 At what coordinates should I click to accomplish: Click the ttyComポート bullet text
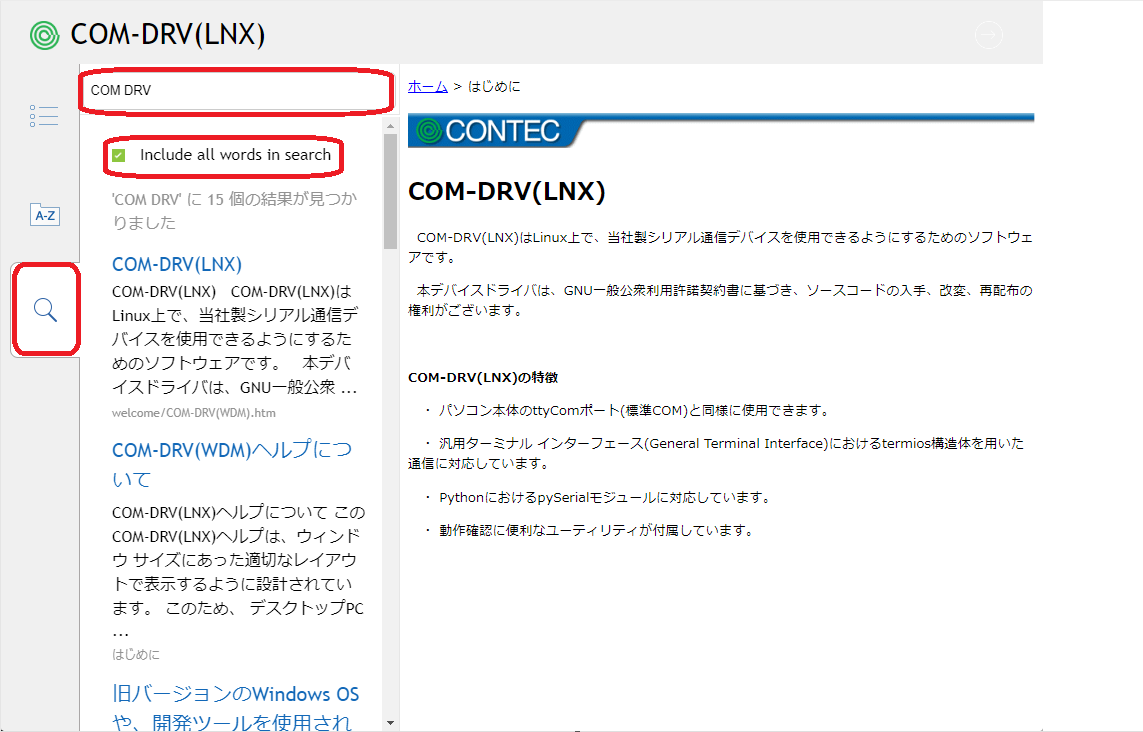coord(634,410)
